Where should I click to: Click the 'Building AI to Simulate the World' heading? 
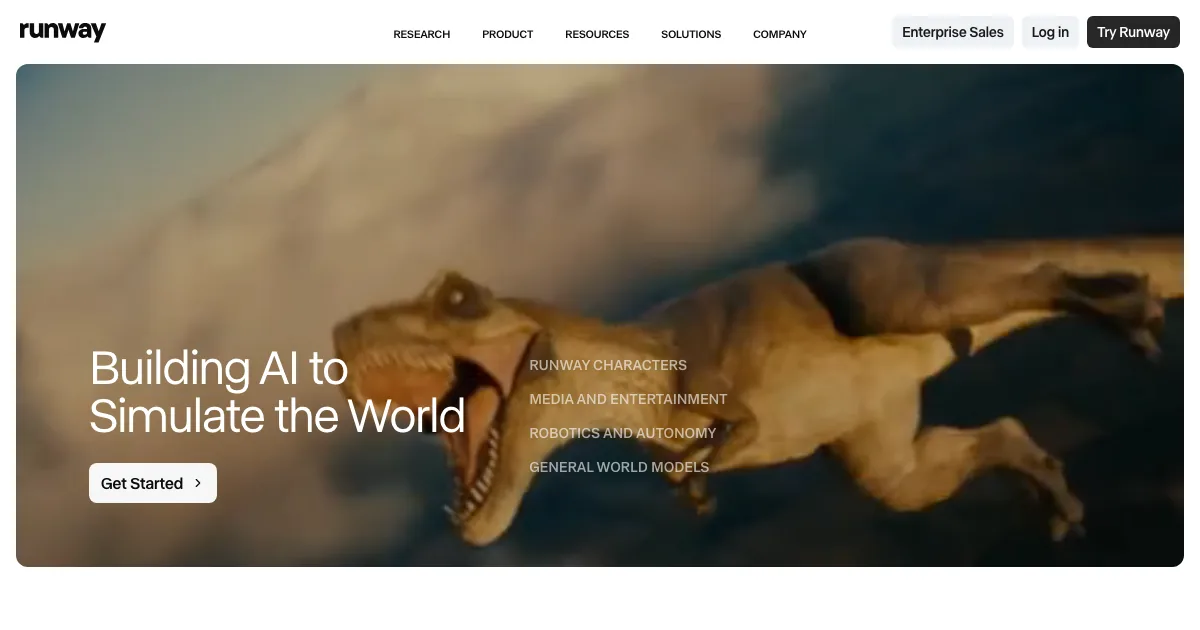pos(277,392)
